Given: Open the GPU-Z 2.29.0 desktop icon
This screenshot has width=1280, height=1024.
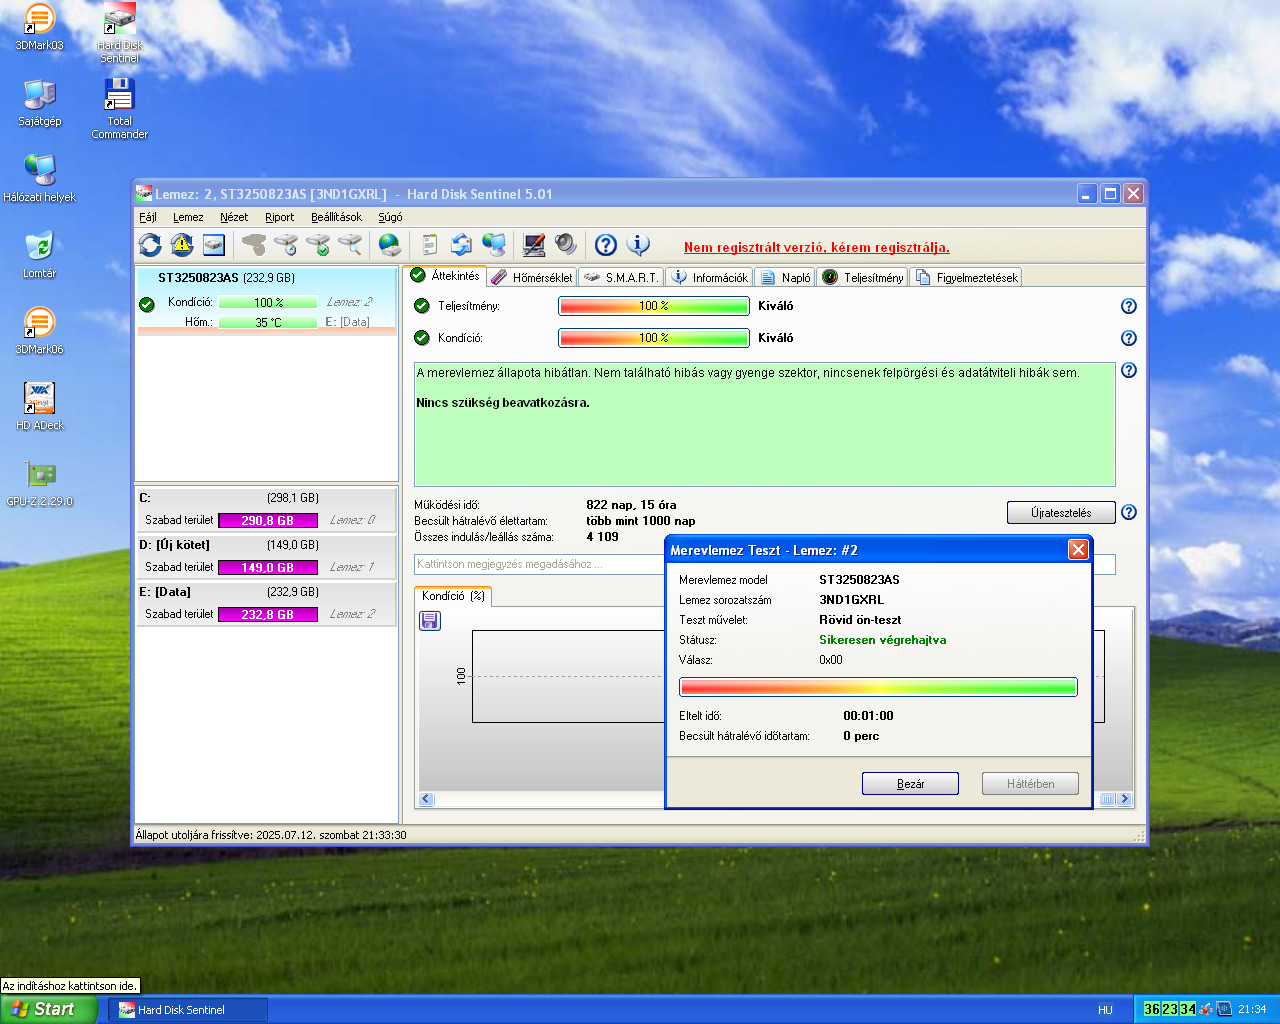Looking at the screenshot, I should [40, 483].
